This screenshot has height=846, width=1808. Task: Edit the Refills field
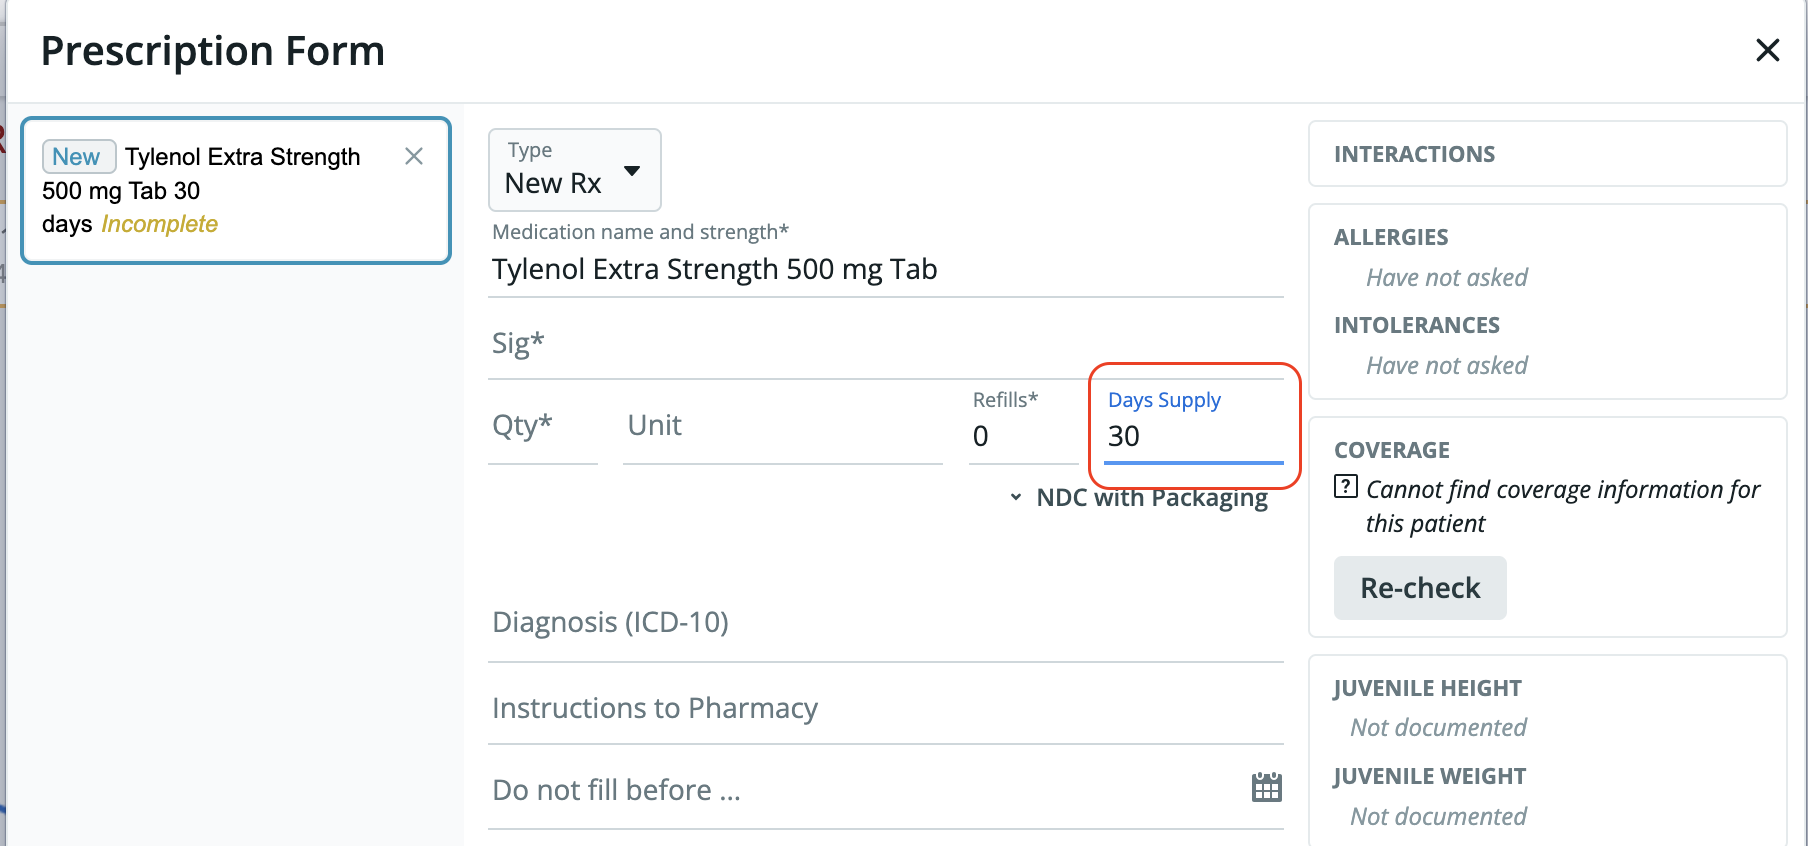point(1022,436)
